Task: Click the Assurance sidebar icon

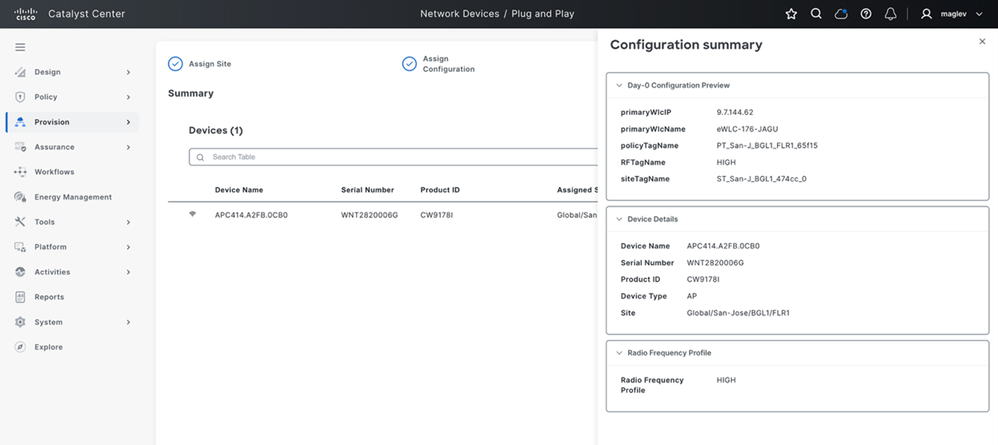Action: click(20, 147)
